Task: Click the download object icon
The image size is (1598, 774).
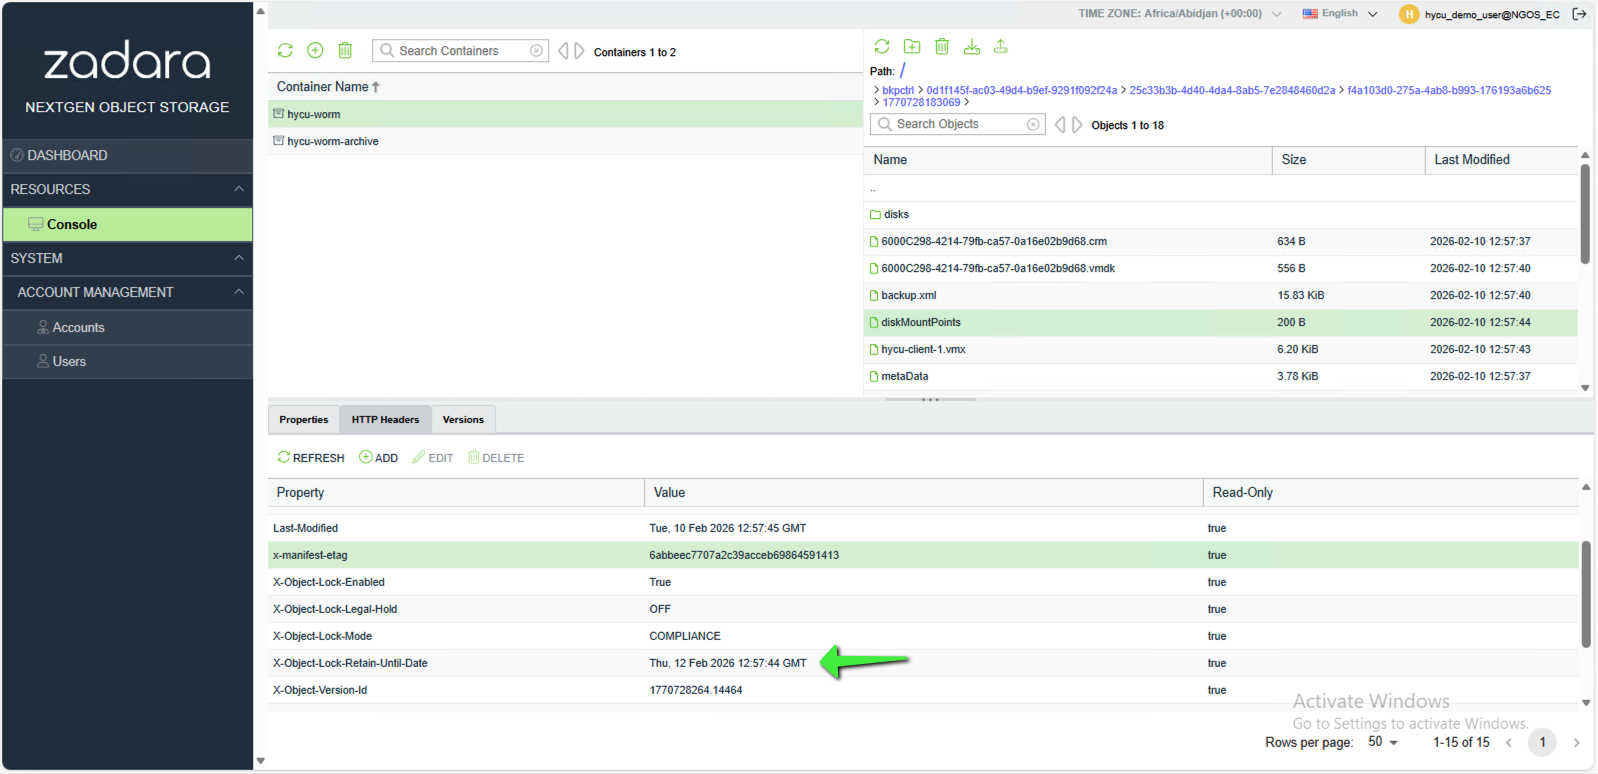Action: tap(971, 46)
